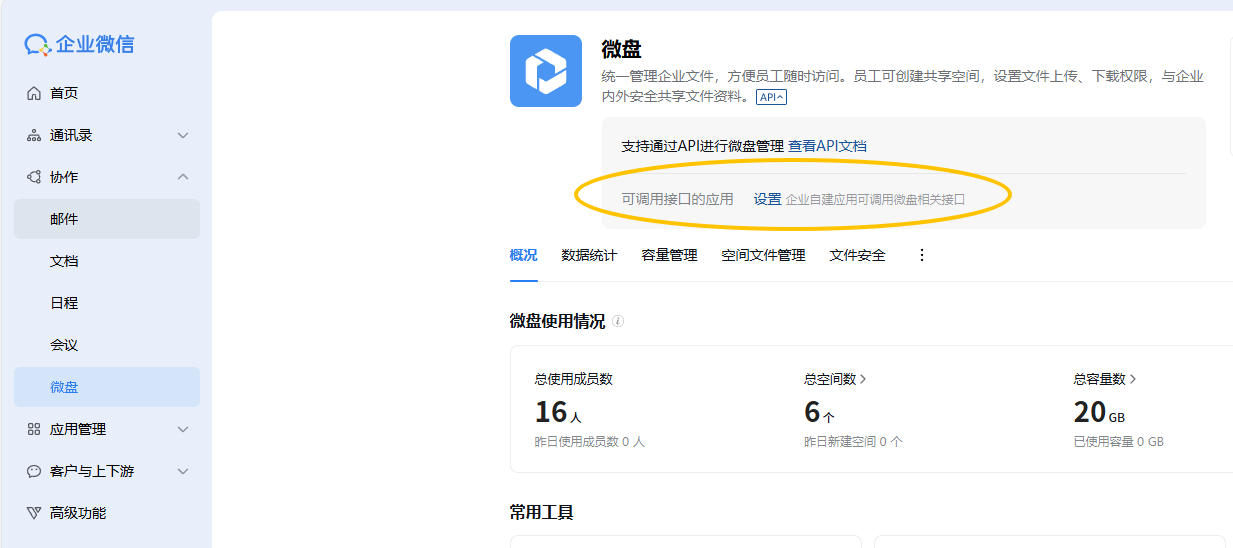
Task: Click the 客户与上下游 chat icon
Action: 34,471
